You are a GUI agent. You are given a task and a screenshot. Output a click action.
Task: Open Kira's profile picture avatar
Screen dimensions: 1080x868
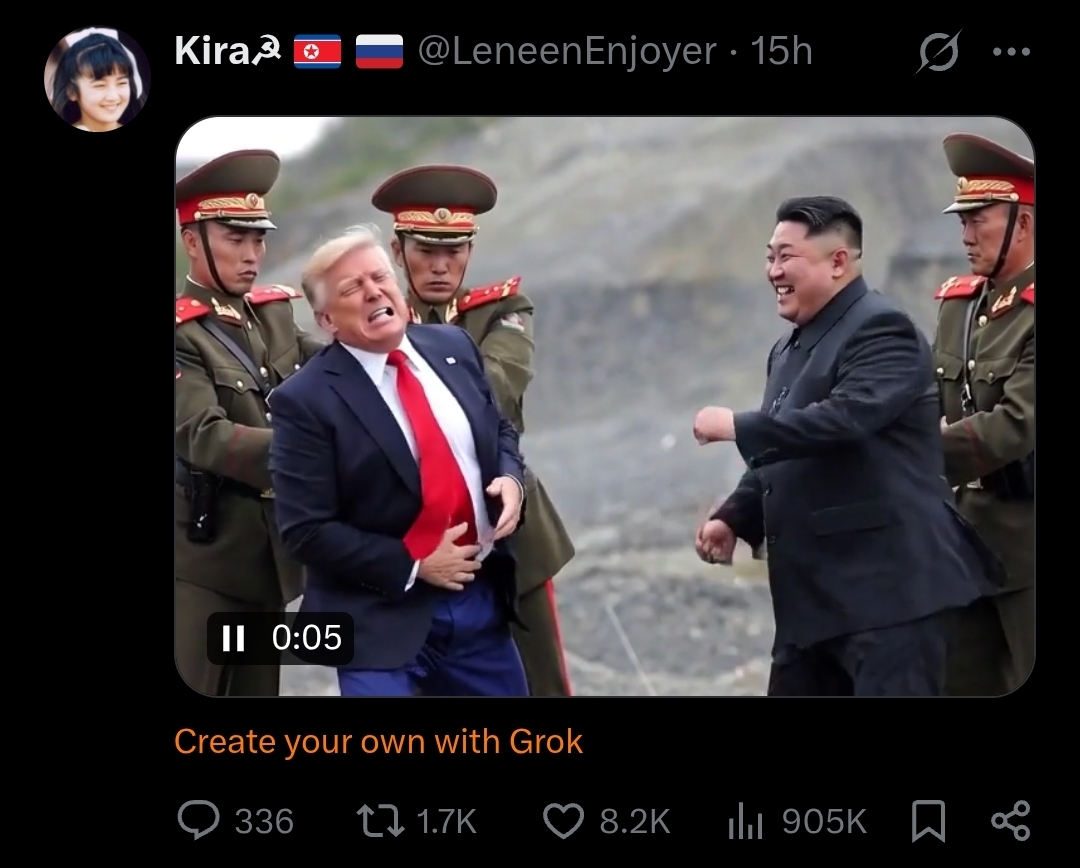point(97,79)
